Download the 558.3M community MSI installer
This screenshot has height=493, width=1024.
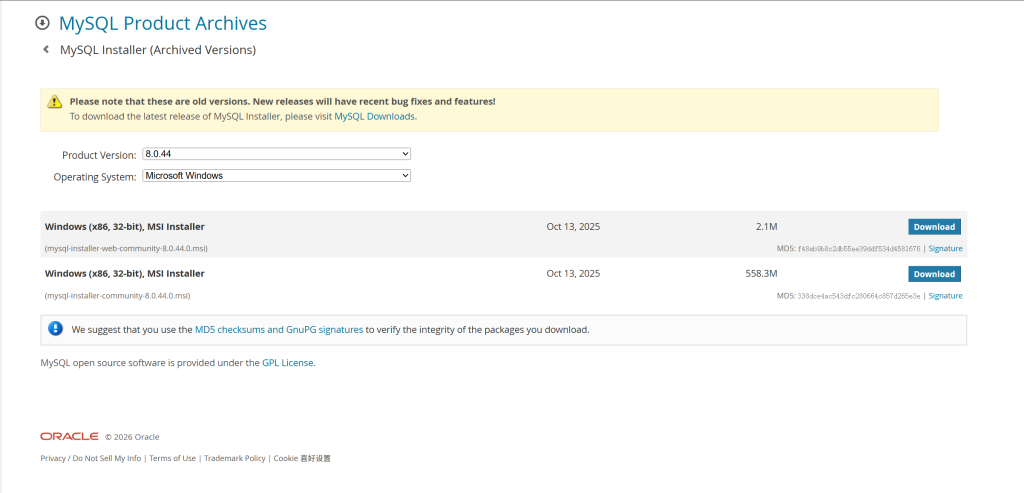click(934, 274)
